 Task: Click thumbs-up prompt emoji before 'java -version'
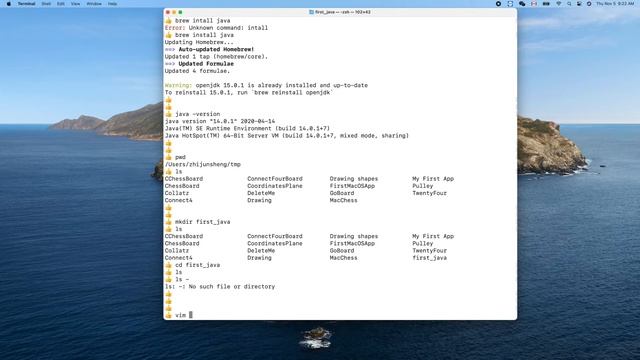[169, 114]
